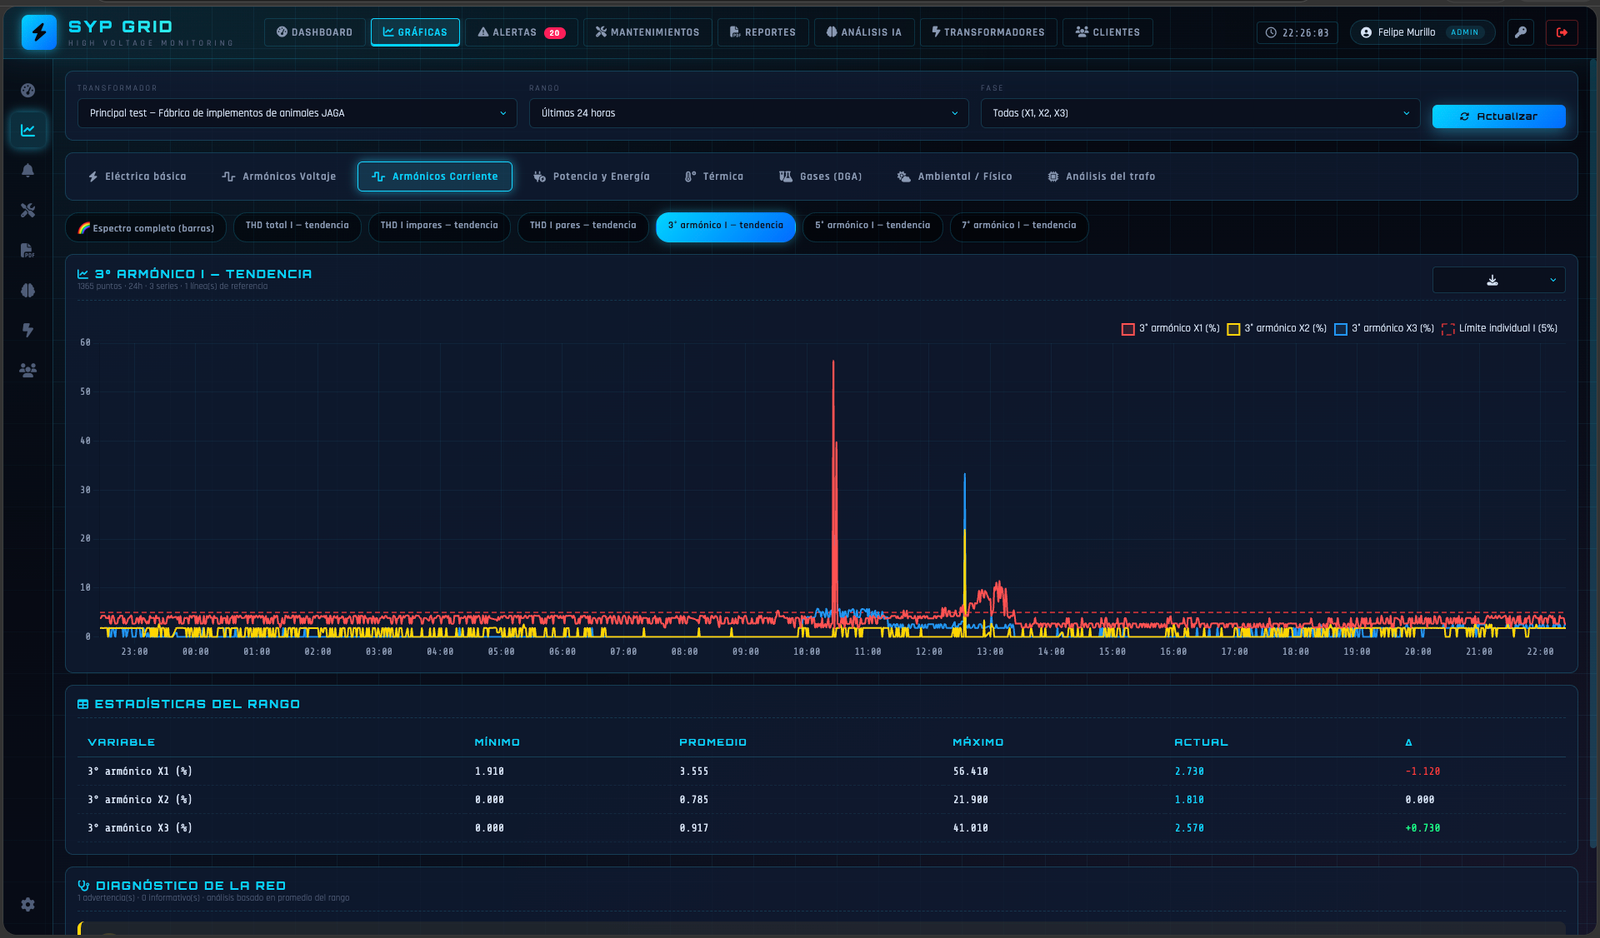Switch to Potencia y Energía tab
Viewport: 1600px width, 938px height.
point(591,176)
